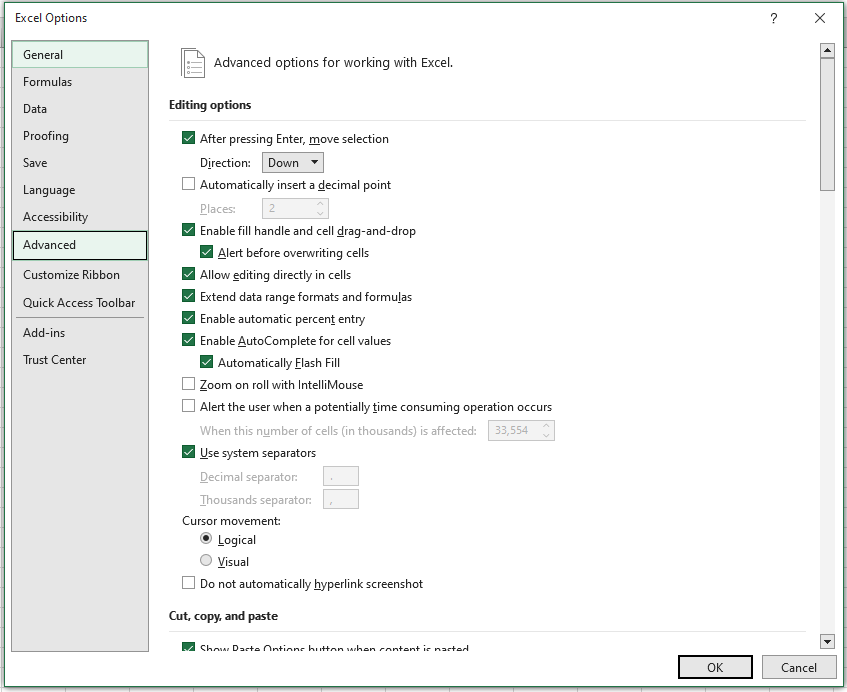Viewport: 847px width, 692px height.
Task: Enable alert for time consuming operation
Action: [x=189, y=406]
